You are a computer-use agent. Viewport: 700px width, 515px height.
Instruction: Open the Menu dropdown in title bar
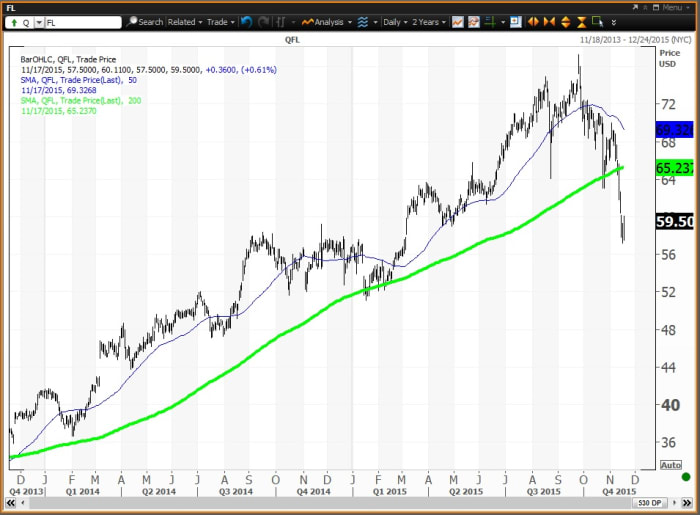[x=675, y=8]
